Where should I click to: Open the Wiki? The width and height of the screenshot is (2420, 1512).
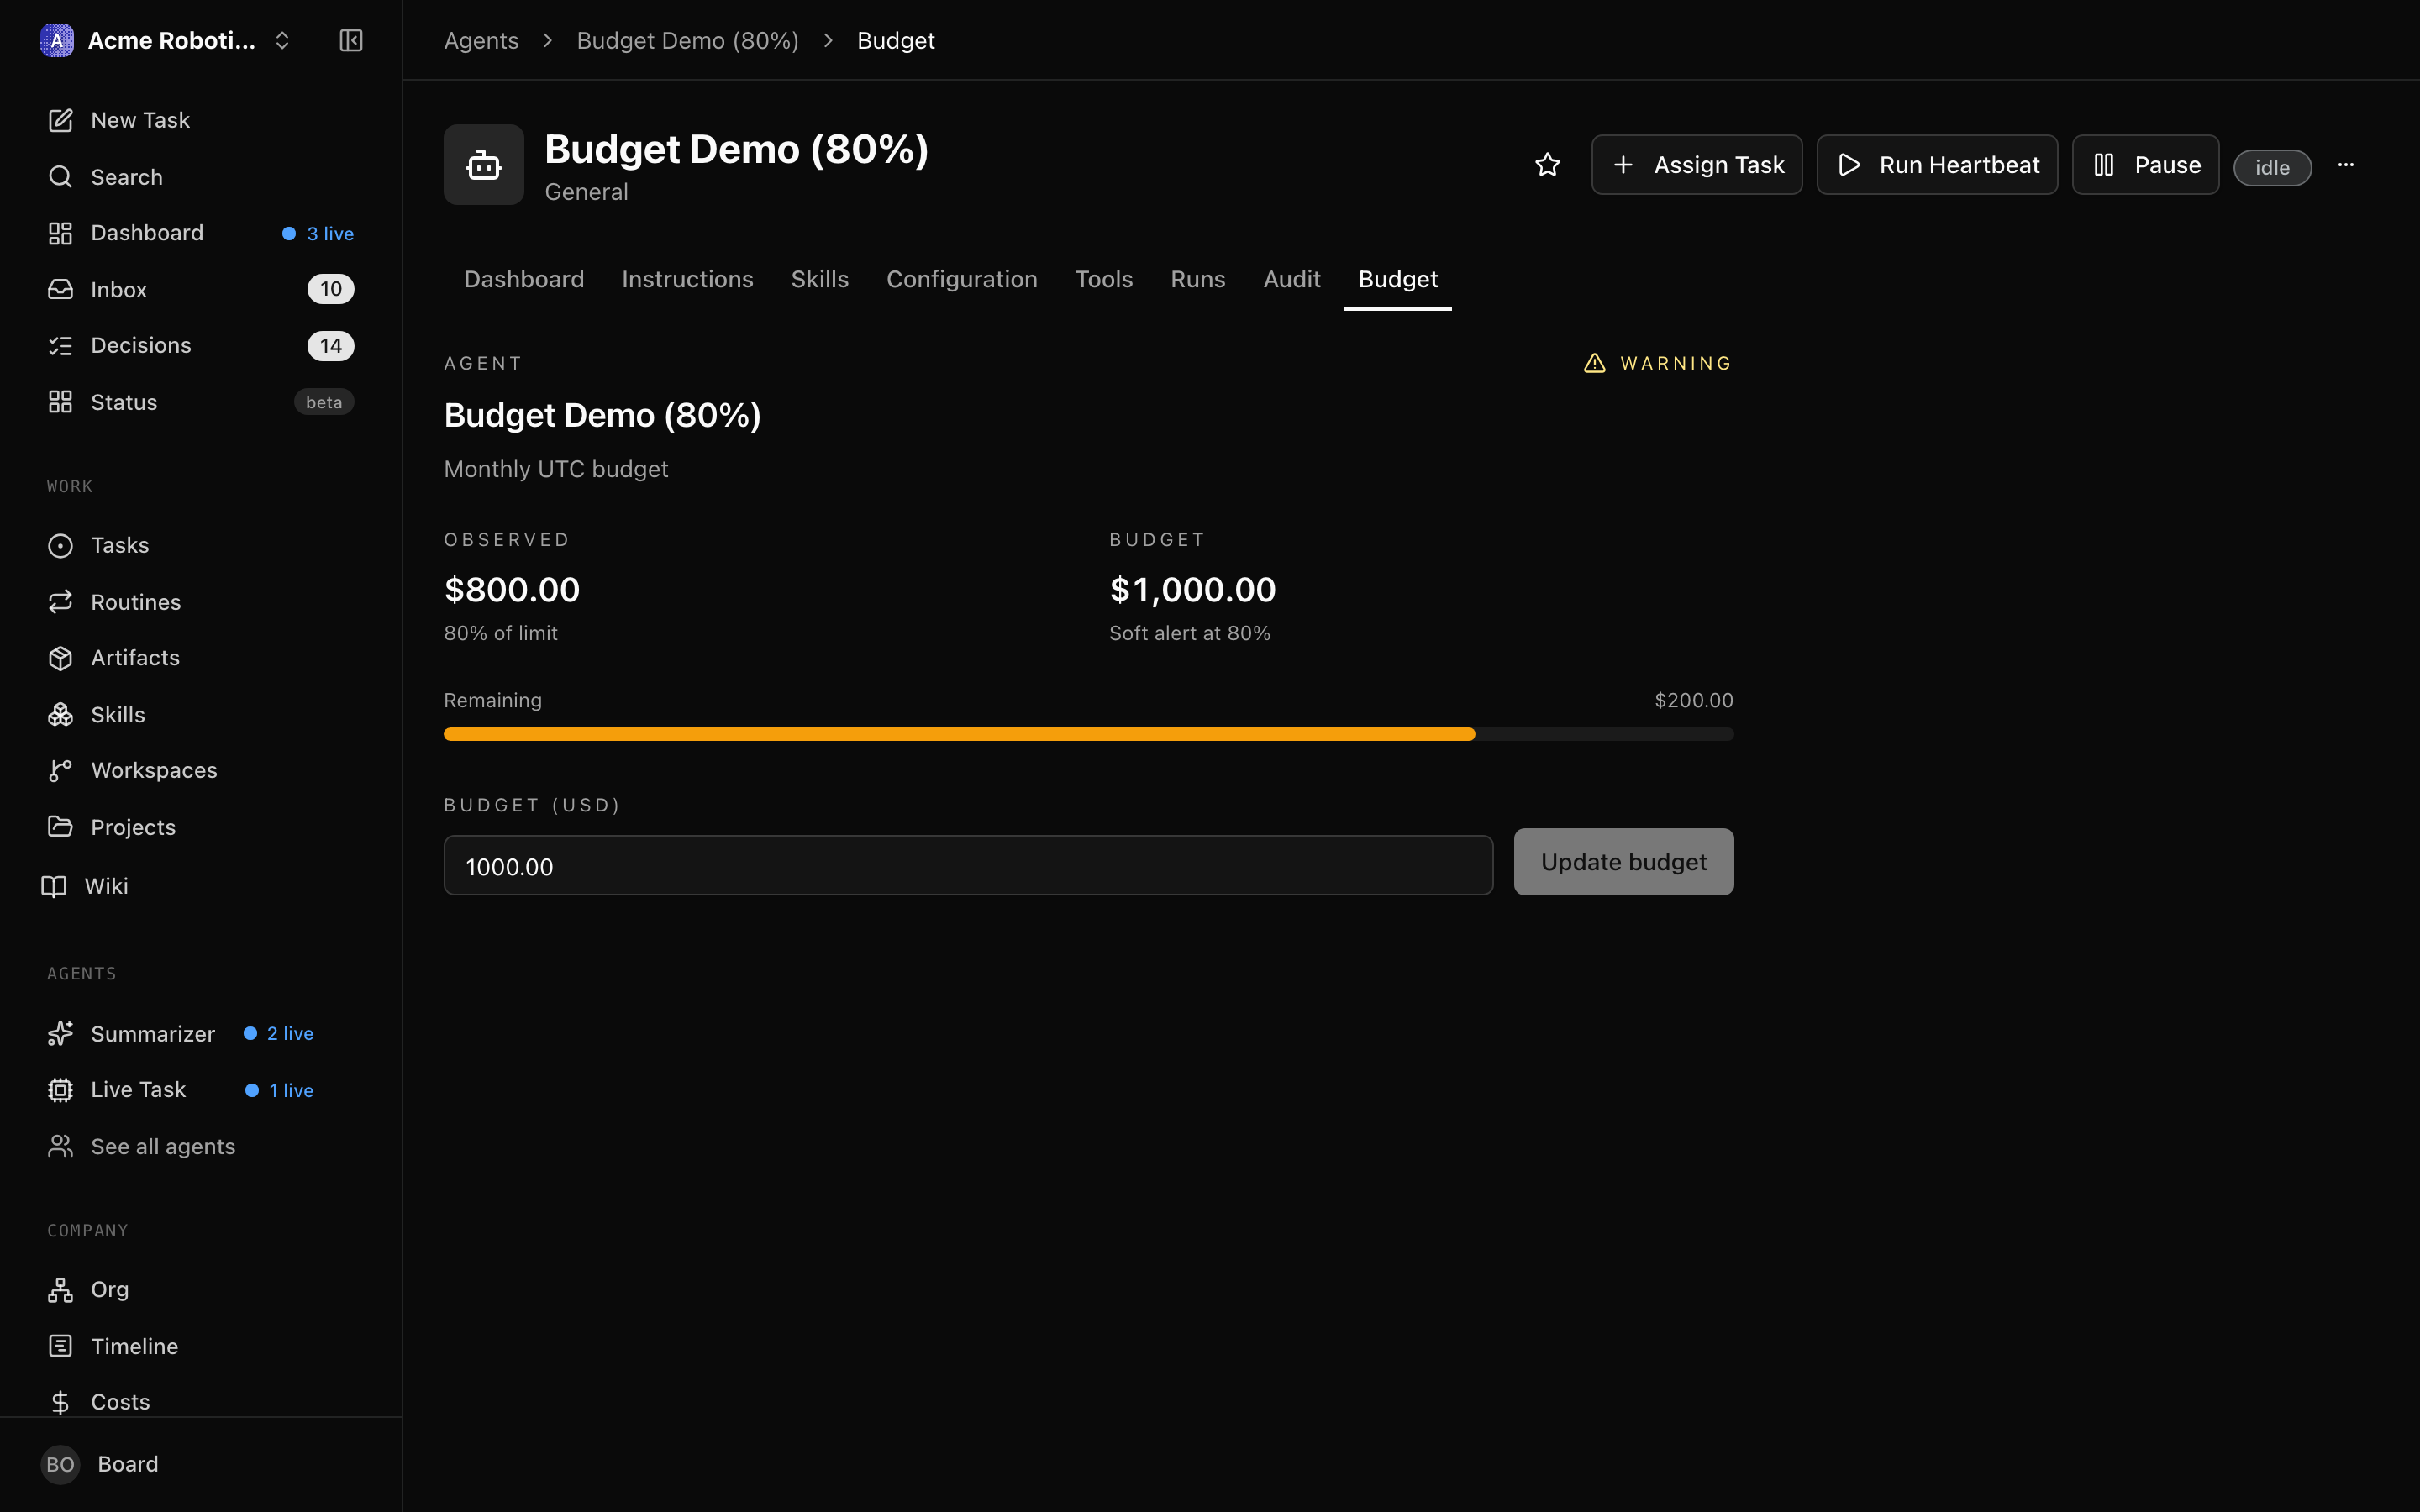coord(200,886)
